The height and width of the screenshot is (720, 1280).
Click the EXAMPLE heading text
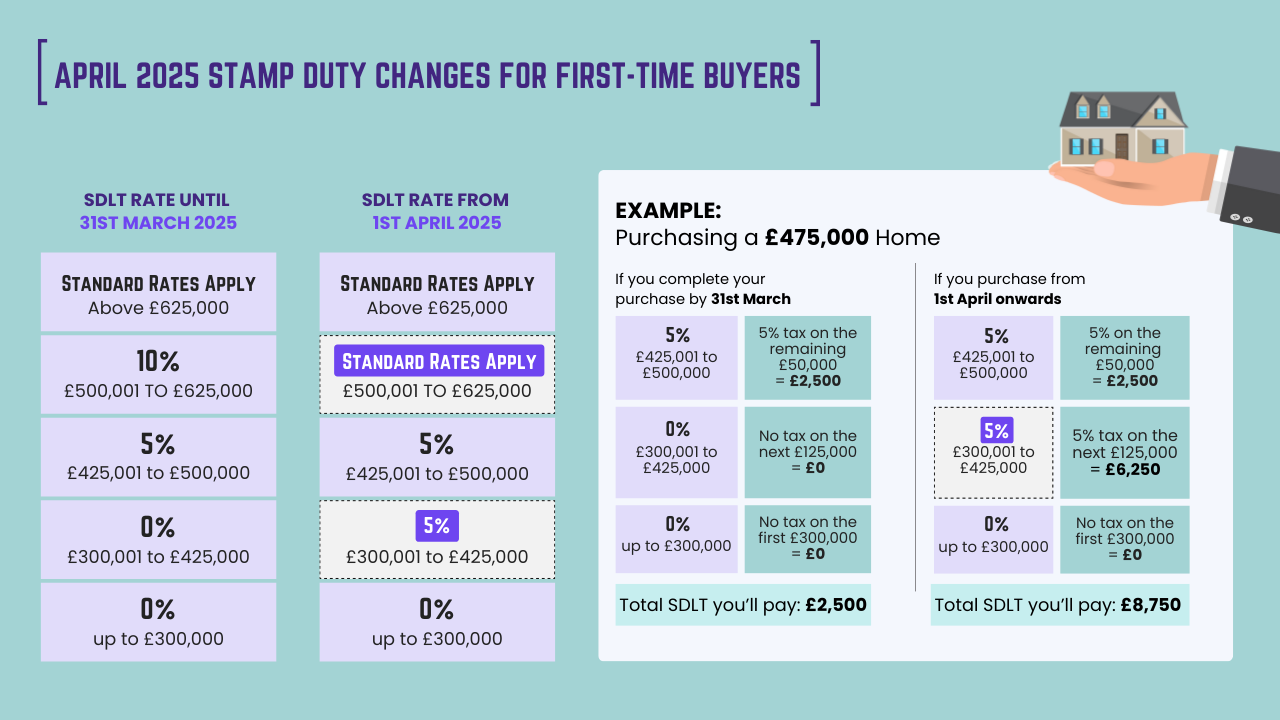668,211
